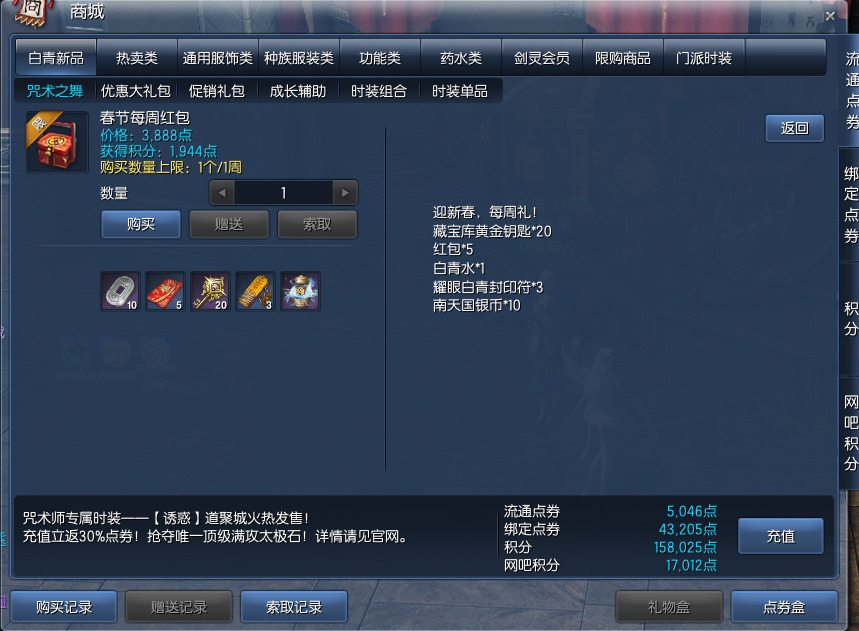The width and height of the screenshot is (859, 631).
Task: Open the 热卖类 category tab
Action: 137,58
